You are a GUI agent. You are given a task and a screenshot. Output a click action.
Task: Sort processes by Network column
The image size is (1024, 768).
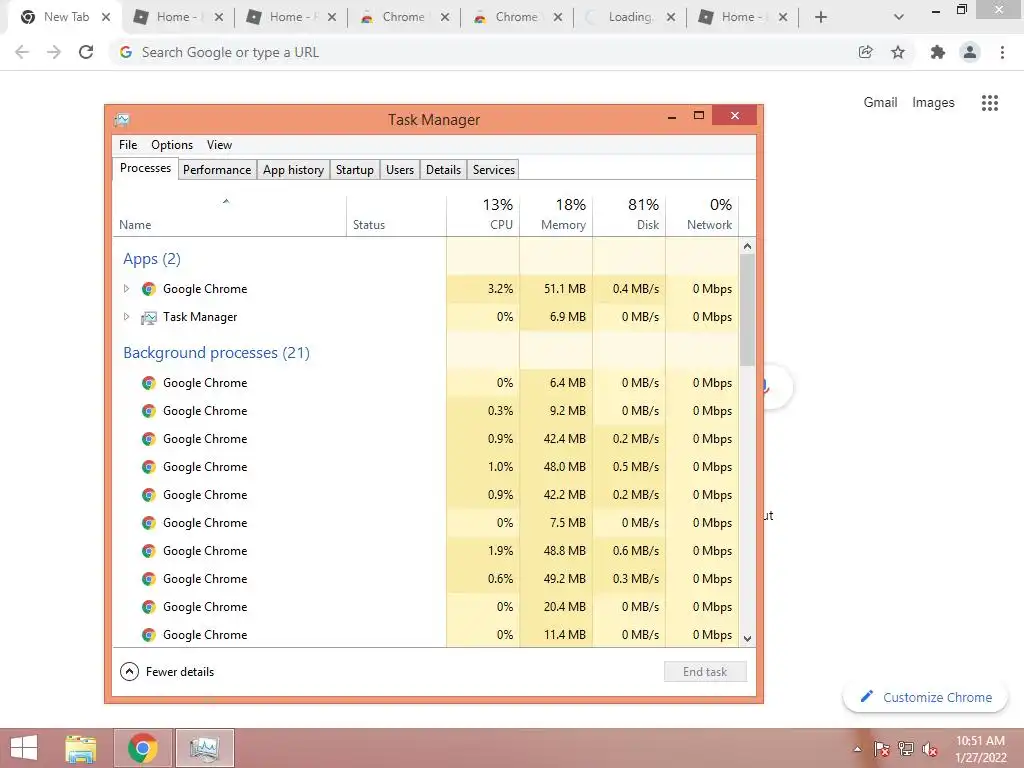pos(703,215)
